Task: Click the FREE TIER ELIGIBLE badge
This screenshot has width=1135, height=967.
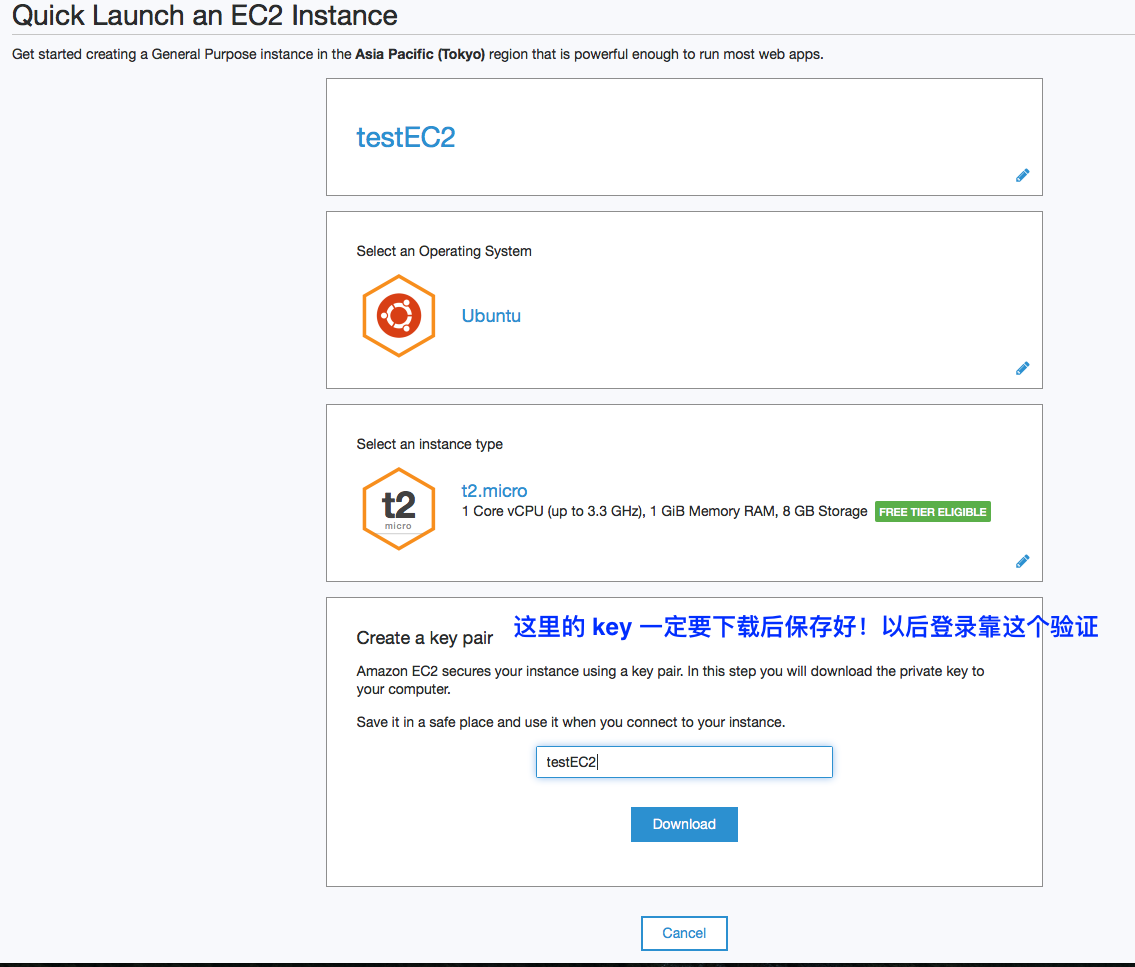Action: coord(932,512)
